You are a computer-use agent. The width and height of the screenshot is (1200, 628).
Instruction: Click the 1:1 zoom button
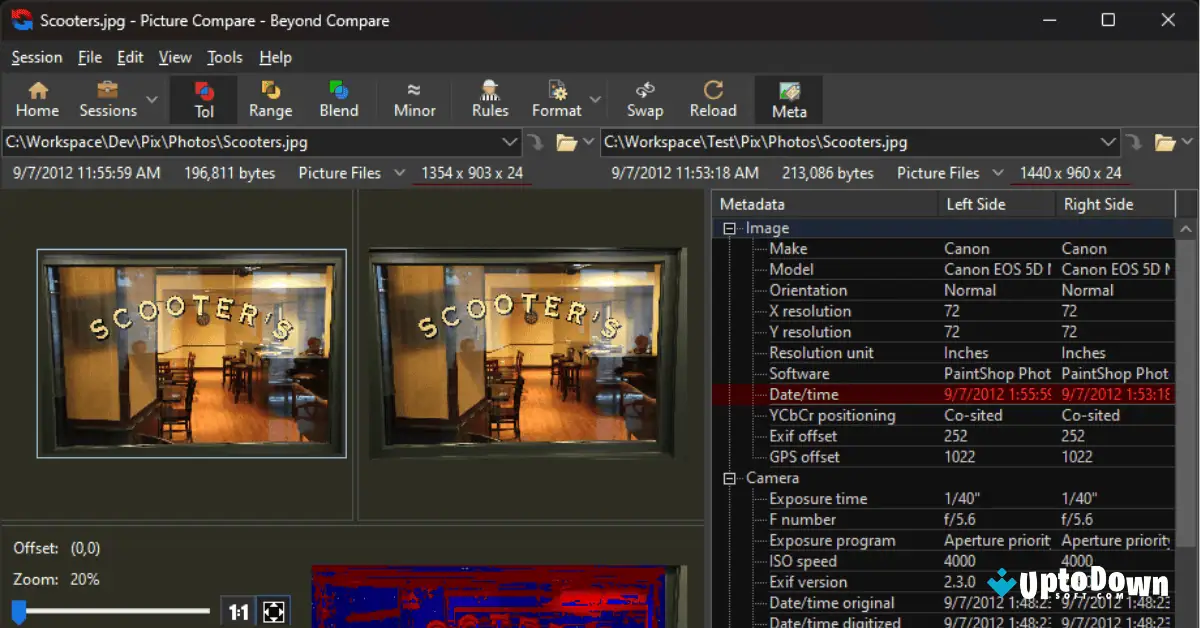(x=238, y=613)
